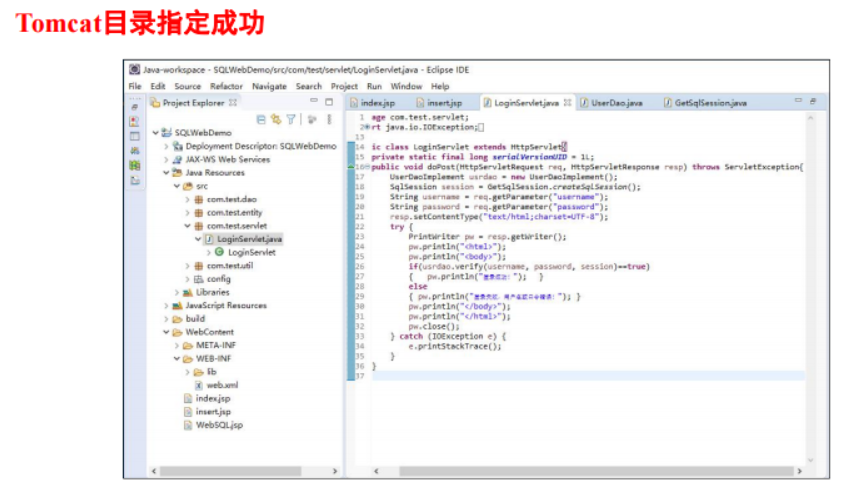Screen dimensions: 841x486
Task: Maximize the Project Explorer panel
Action: tap(329, 101)
